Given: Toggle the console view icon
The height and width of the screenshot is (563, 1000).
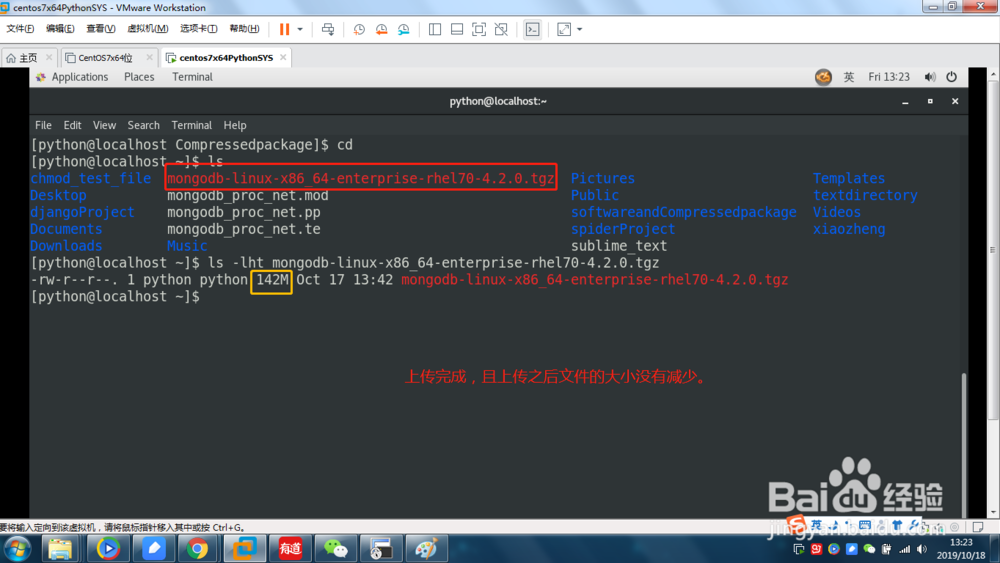Looking at the screenshot, I should (x=533, y=29).
